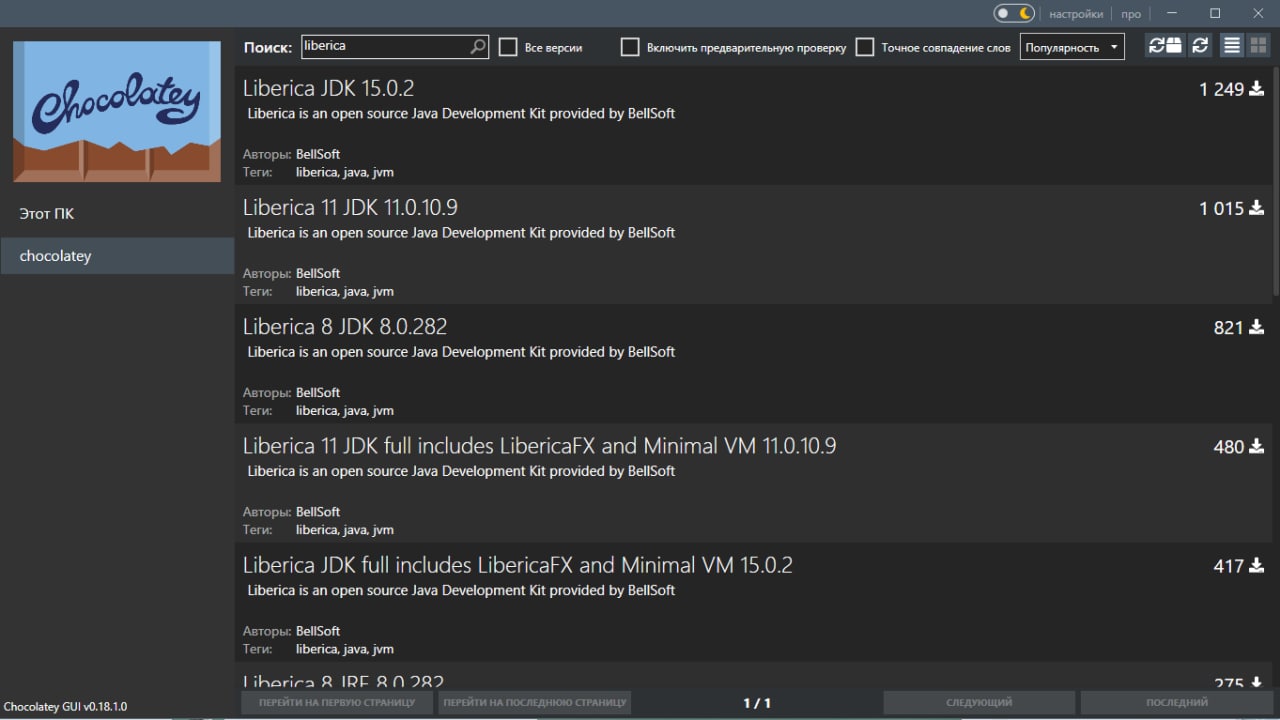
Task: Click ПЕРЕЙТИ НА ПОСЛЕДНЮЮ СТРАНИЦУ button
Action: 535,702
